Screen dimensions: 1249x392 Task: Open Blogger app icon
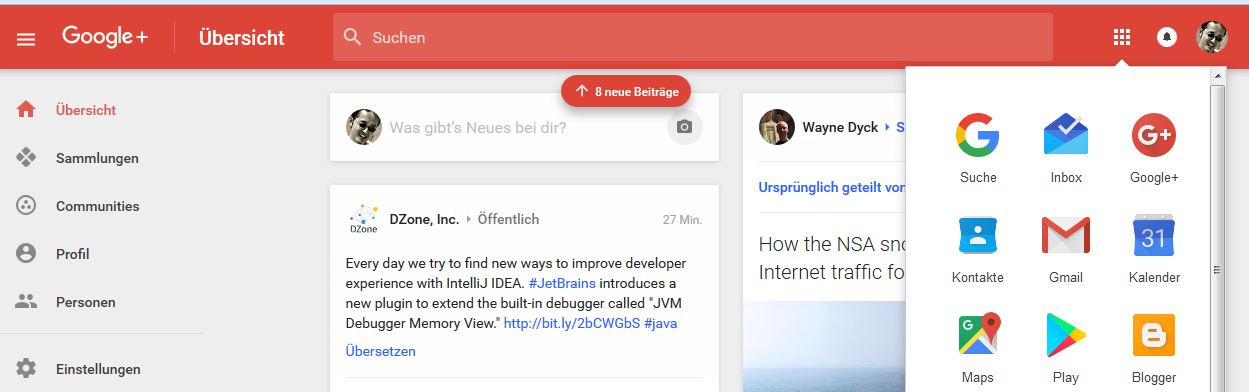tap(1154, 335)
